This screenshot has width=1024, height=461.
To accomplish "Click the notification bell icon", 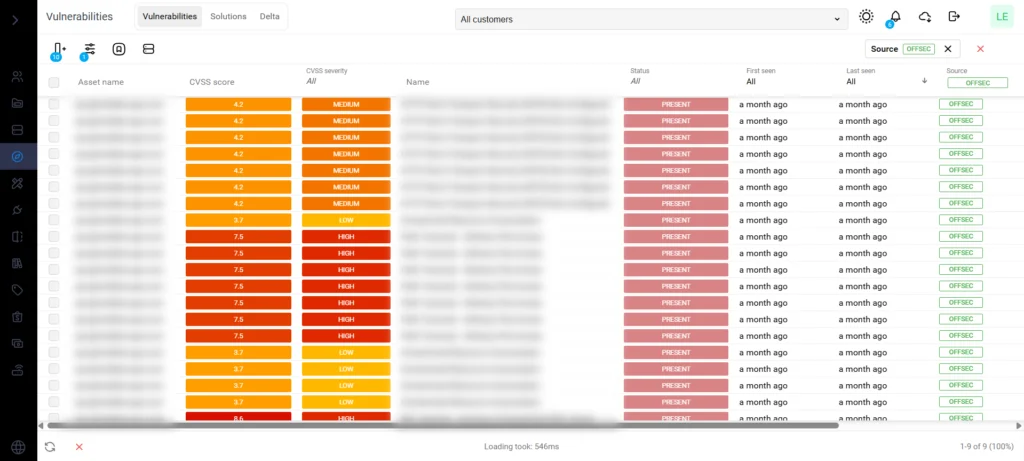I will 895,17.
